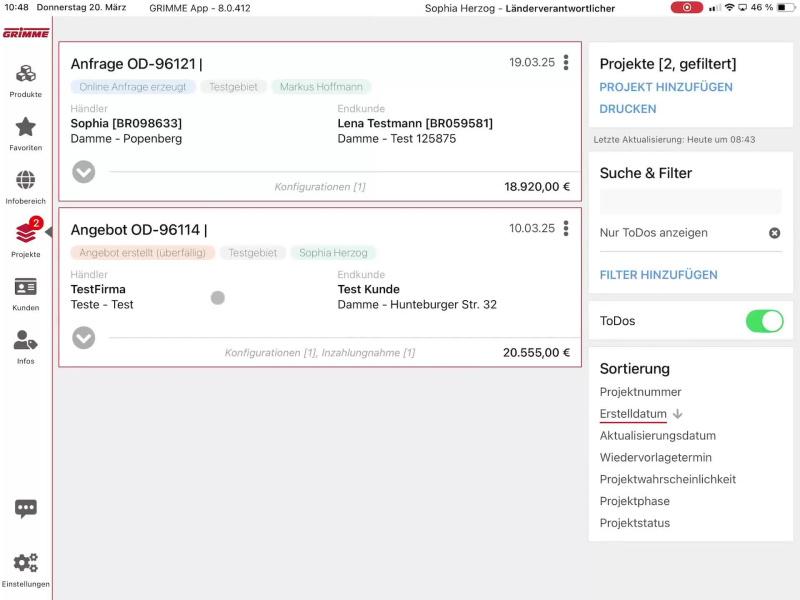Clear the Nur ToDos anzeigen filter
800x600 pixels.
pos(774,233)
